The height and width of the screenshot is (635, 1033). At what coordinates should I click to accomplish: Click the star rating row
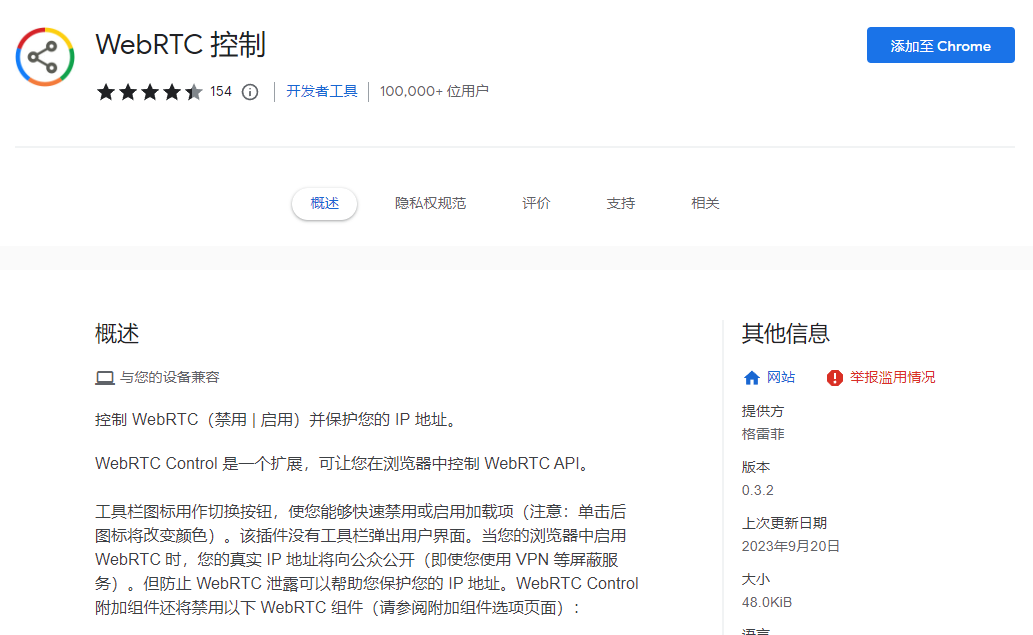click(149, 92)
